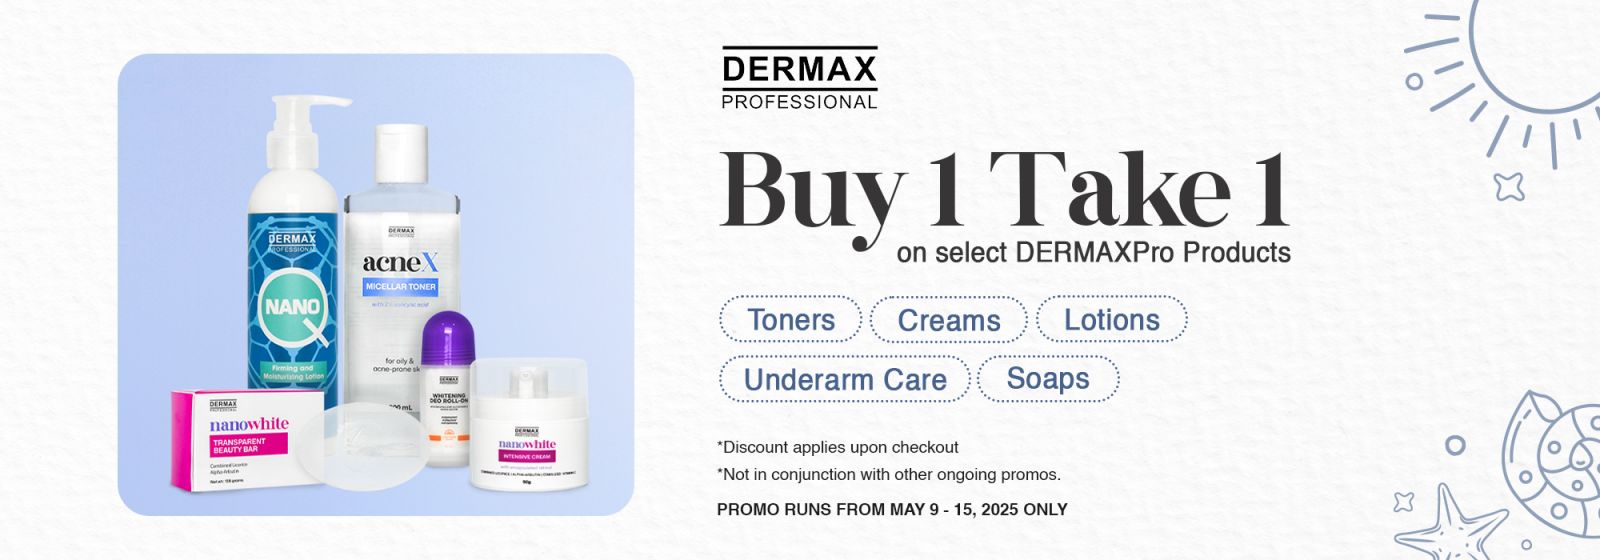Select the Toners category pill
Image resolution: width=1600 pixels, height=560 pixels.
(790, 320)
